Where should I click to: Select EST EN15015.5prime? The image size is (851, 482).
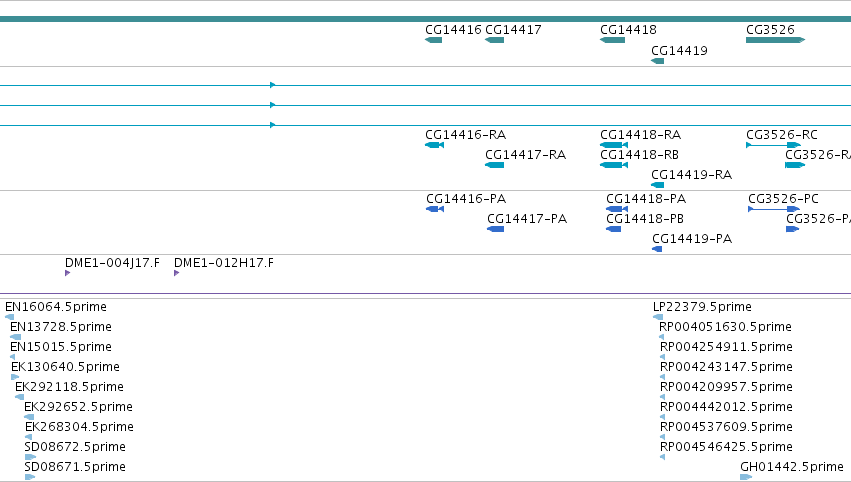[x=12, y=357]
